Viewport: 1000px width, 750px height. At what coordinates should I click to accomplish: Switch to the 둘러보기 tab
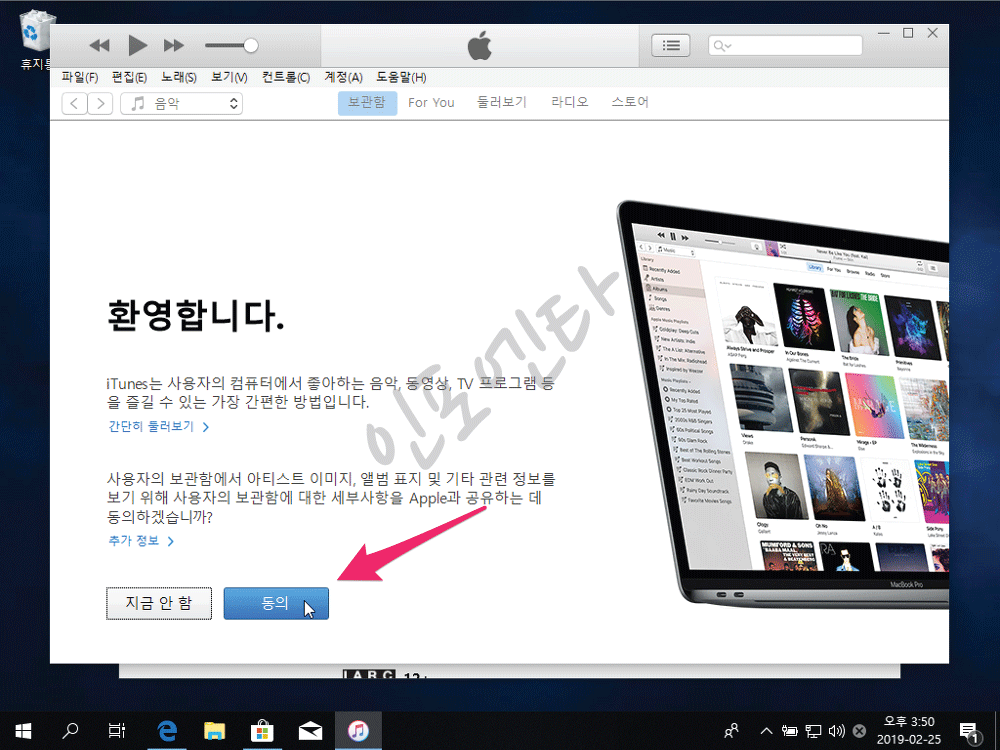point(502,102)
